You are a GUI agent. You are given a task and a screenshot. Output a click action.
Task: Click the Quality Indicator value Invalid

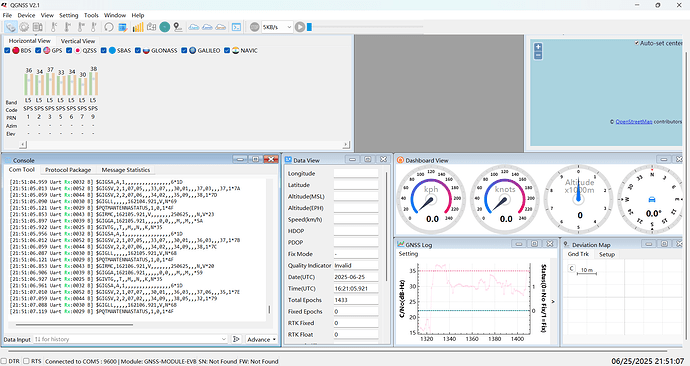(x=356, y=266)
